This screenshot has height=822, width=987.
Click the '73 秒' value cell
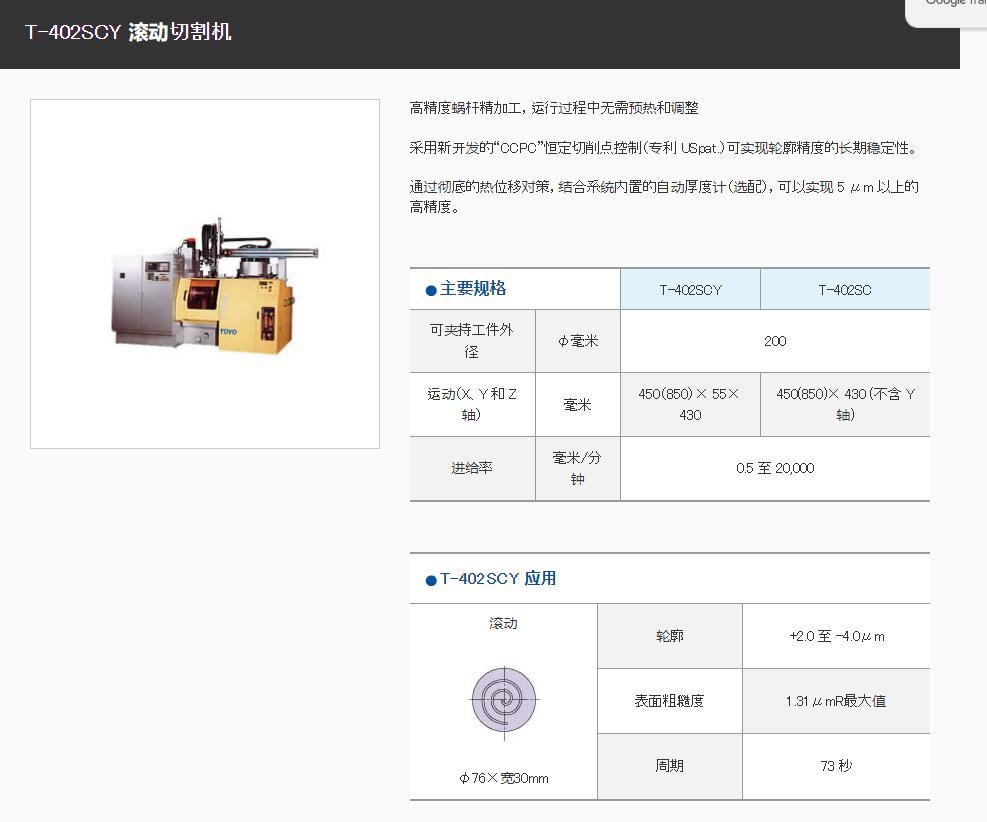(836, 766)
